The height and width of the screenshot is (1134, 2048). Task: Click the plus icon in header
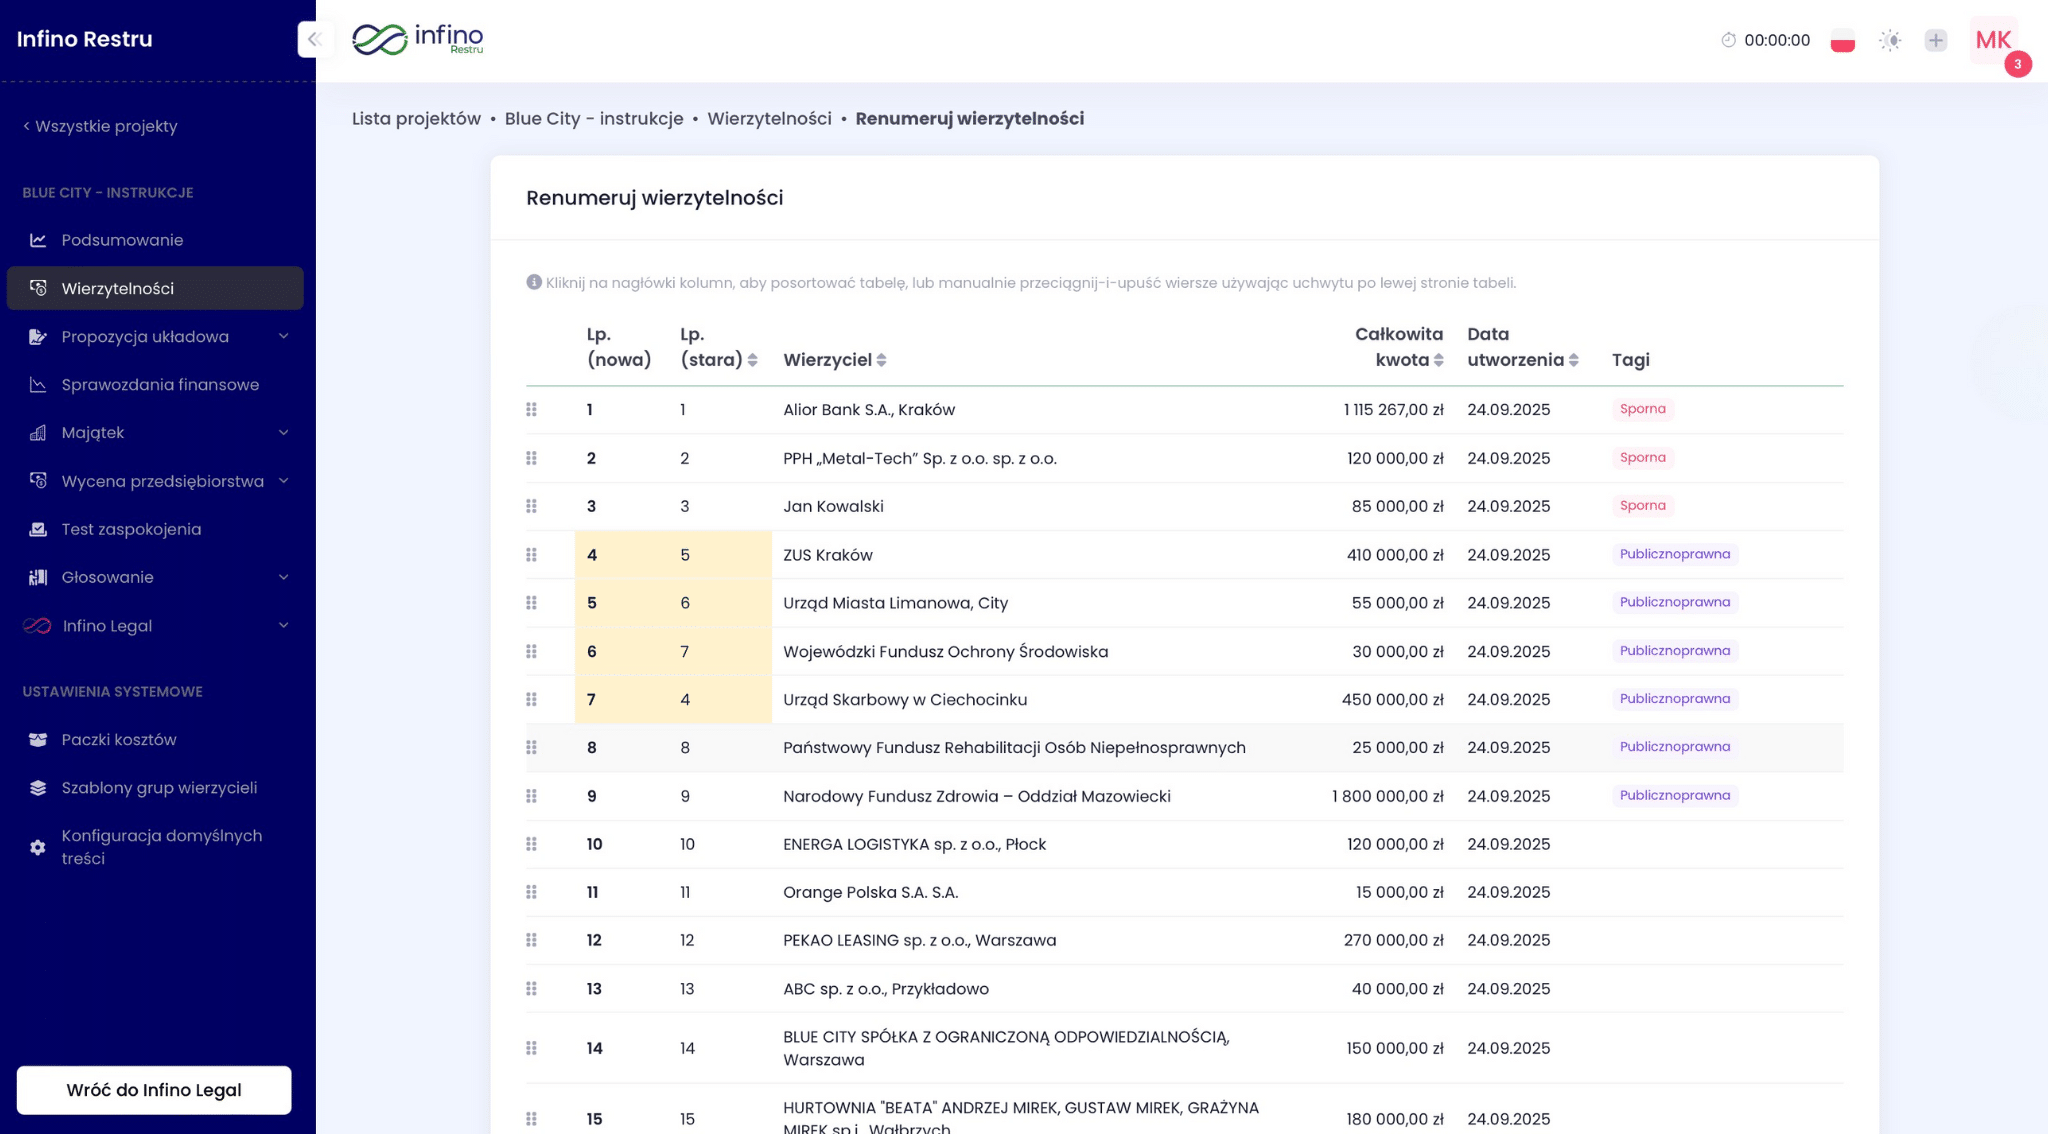(1936, 41)
